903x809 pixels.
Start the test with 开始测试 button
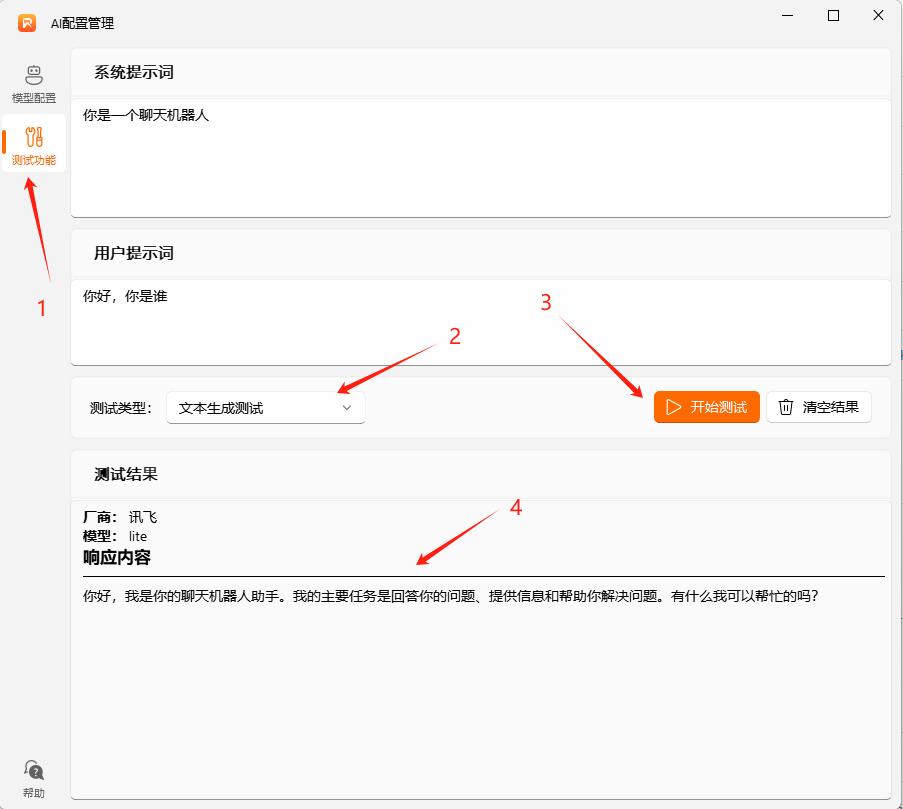tap(706, 407)
